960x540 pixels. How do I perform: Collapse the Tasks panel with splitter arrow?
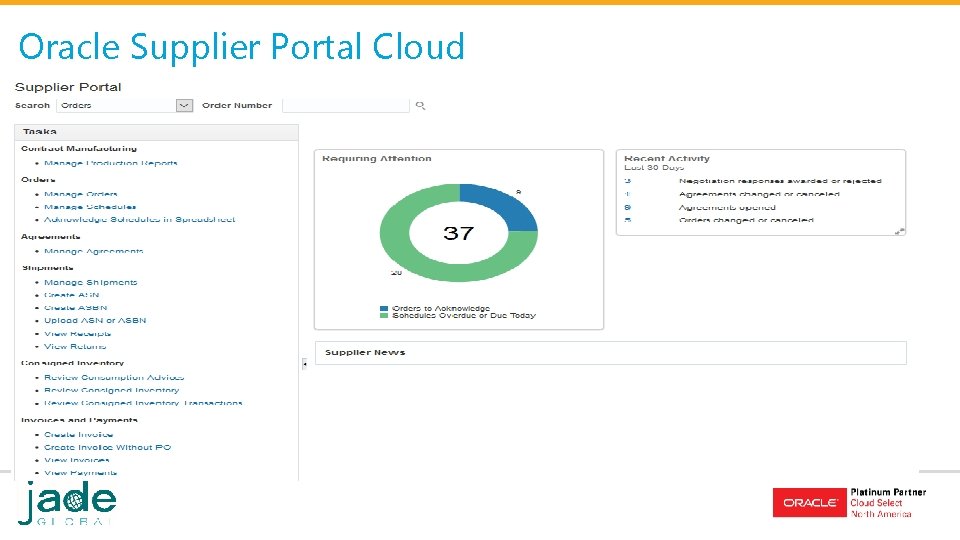[x=304, y=364]
